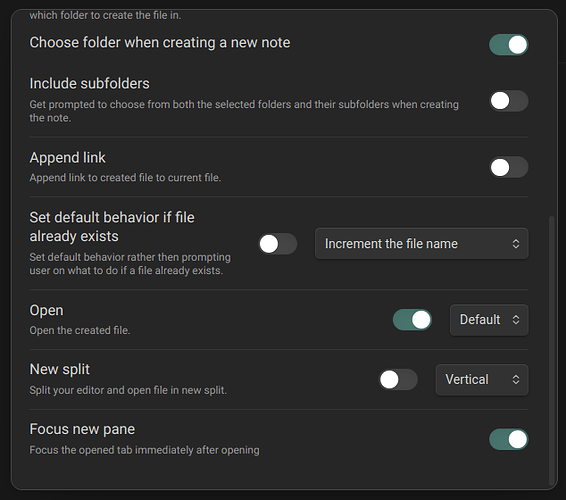566x500 pixels.
Task: Switch off the Open created file toggle
Action: click(412, 320)
